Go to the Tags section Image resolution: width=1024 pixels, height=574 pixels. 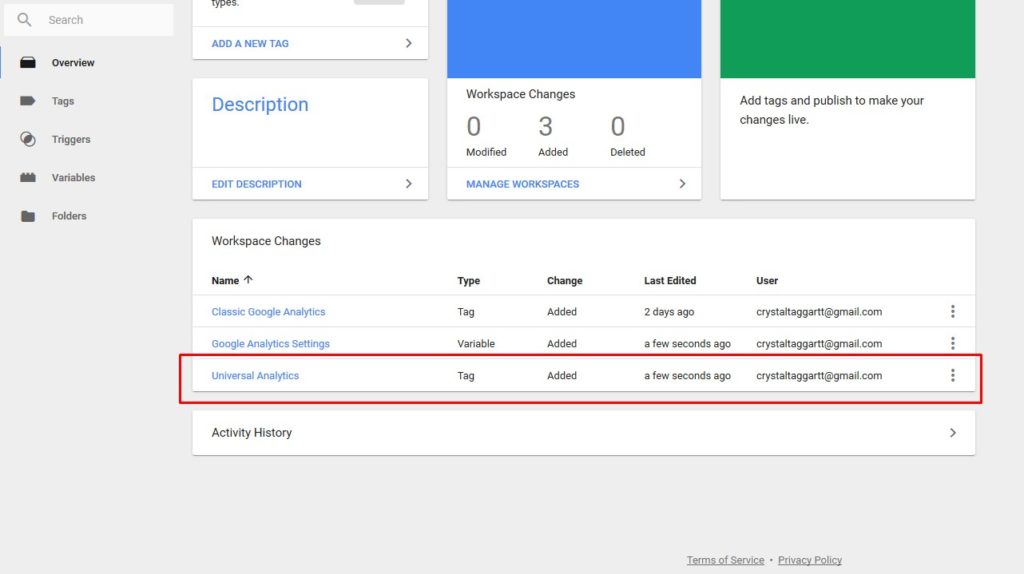coord(63,101)
